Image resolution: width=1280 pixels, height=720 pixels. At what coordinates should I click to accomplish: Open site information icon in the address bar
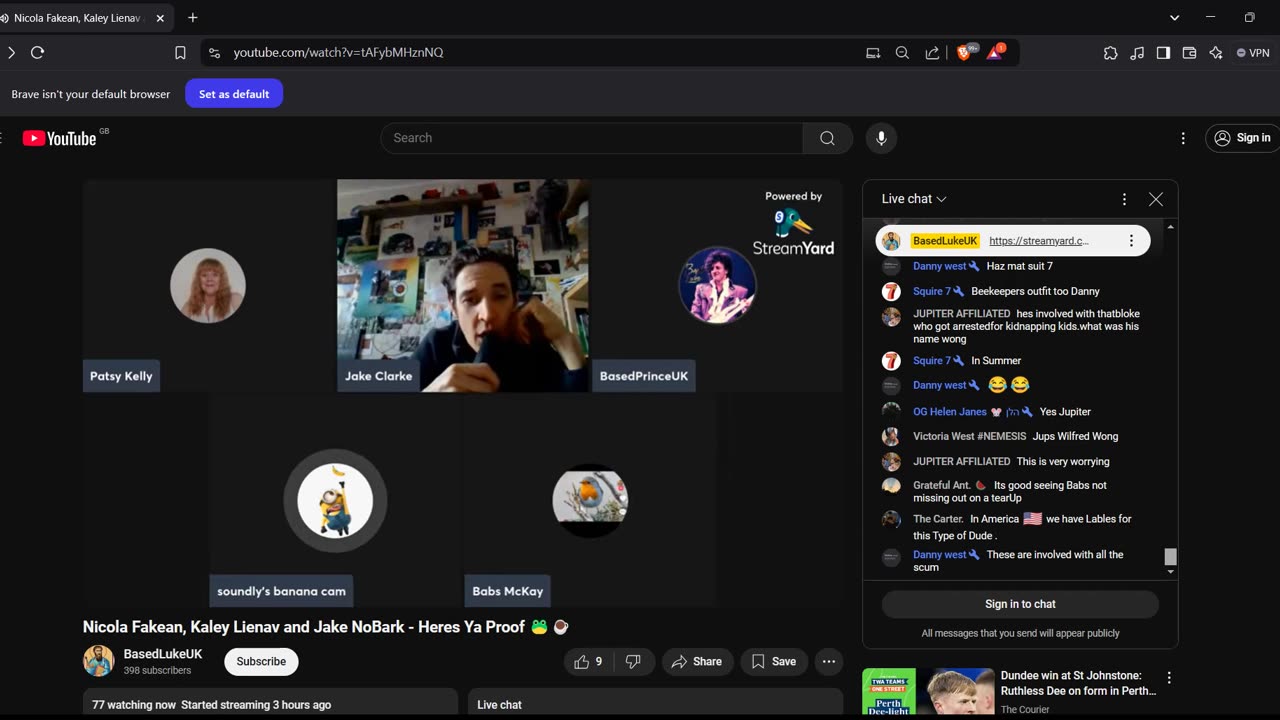(x=213, y=53)
